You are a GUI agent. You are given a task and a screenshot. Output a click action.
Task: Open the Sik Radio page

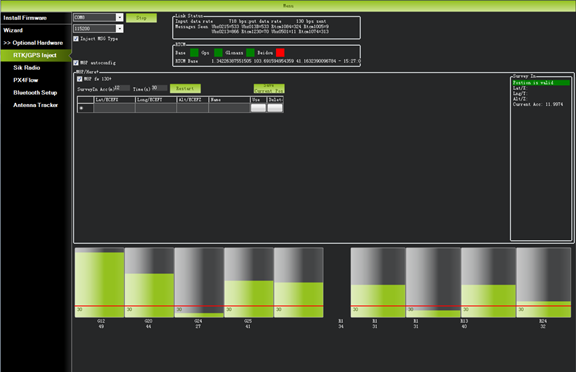coord(26,68)
